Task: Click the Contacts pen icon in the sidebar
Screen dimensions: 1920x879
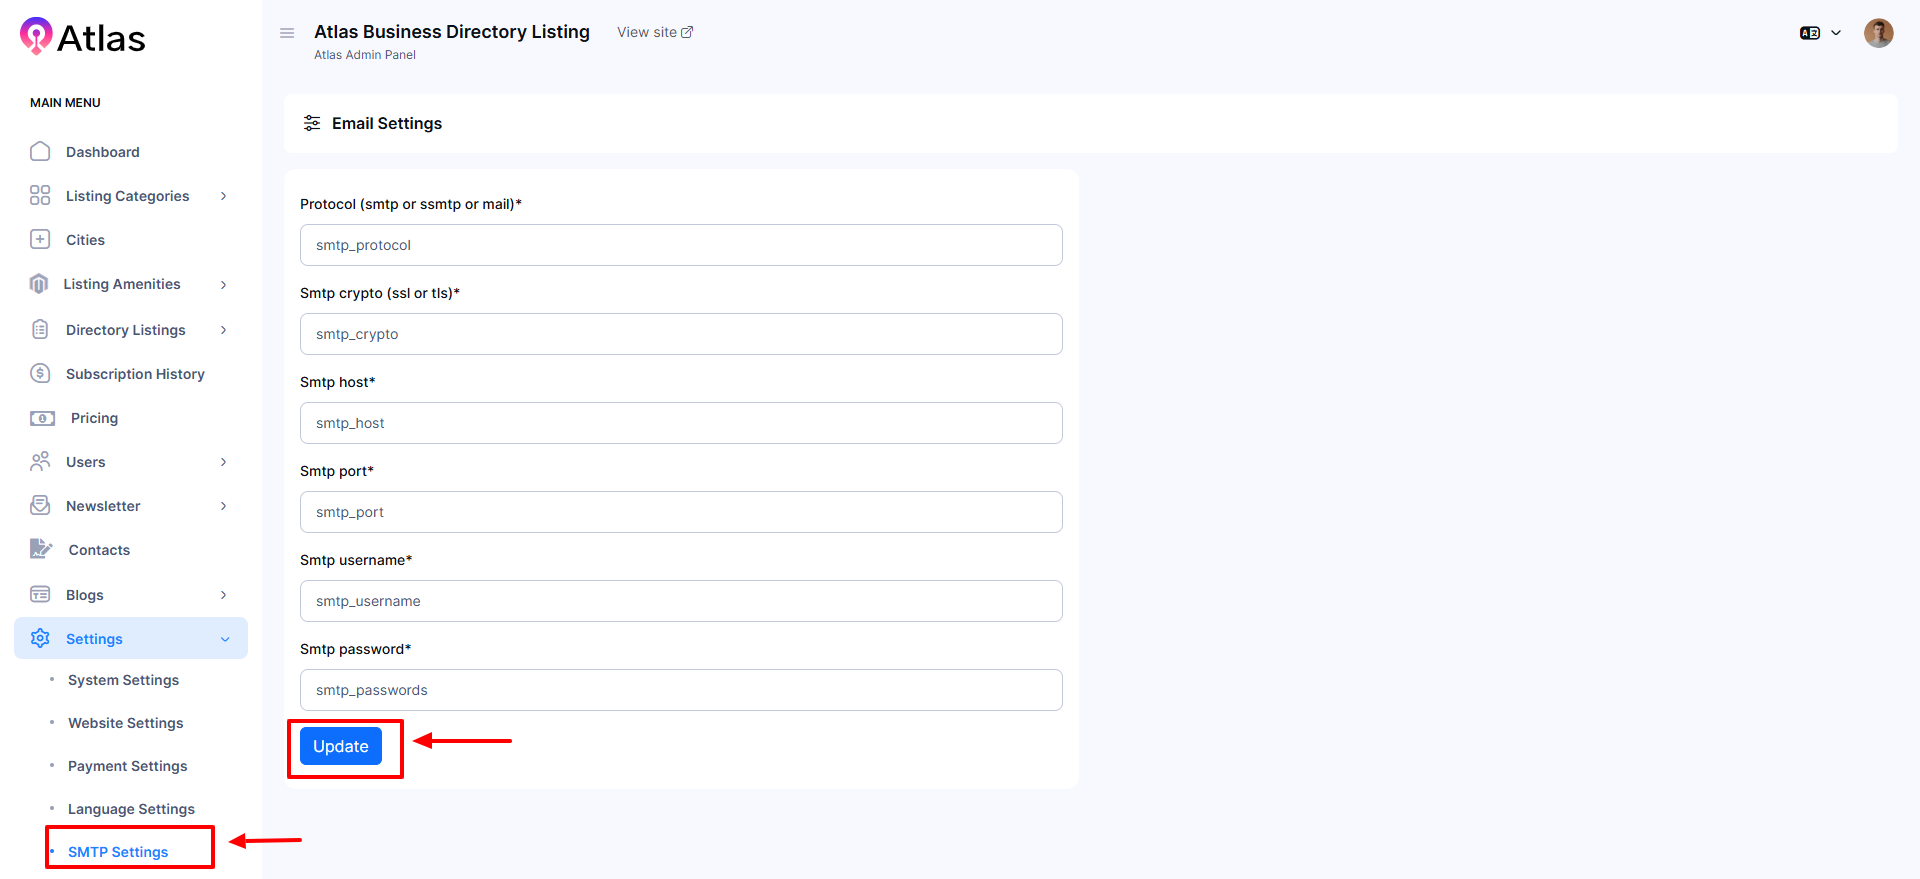Action: (x=41, y=549)
